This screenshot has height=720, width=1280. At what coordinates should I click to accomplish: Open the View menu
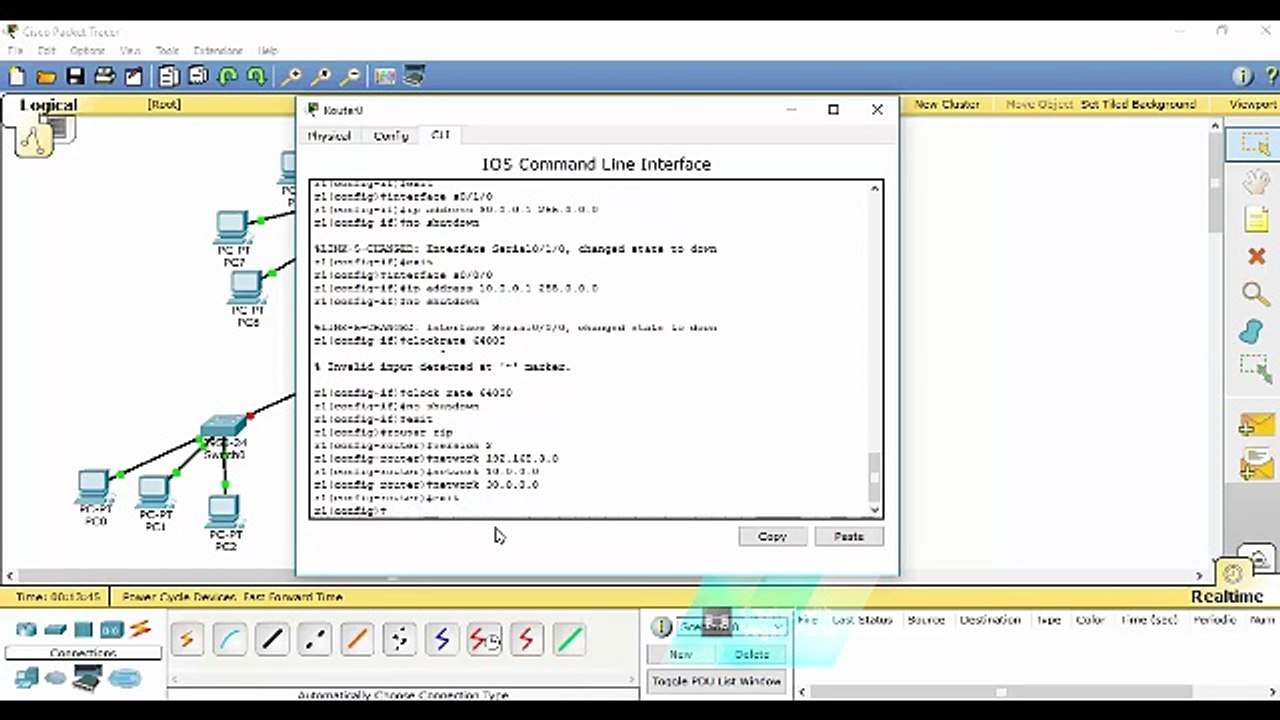[x=130, y=50]
